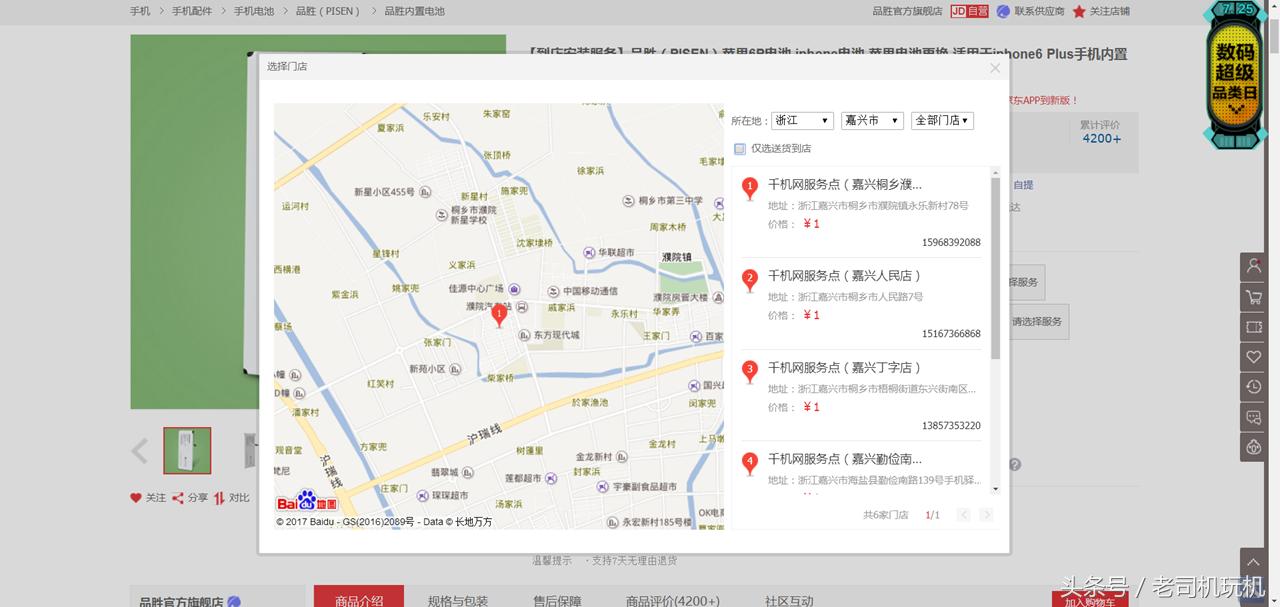Expand the 全部门店 store filter dropdown
The image size is (1280, 607).
[x=941, y=120]
